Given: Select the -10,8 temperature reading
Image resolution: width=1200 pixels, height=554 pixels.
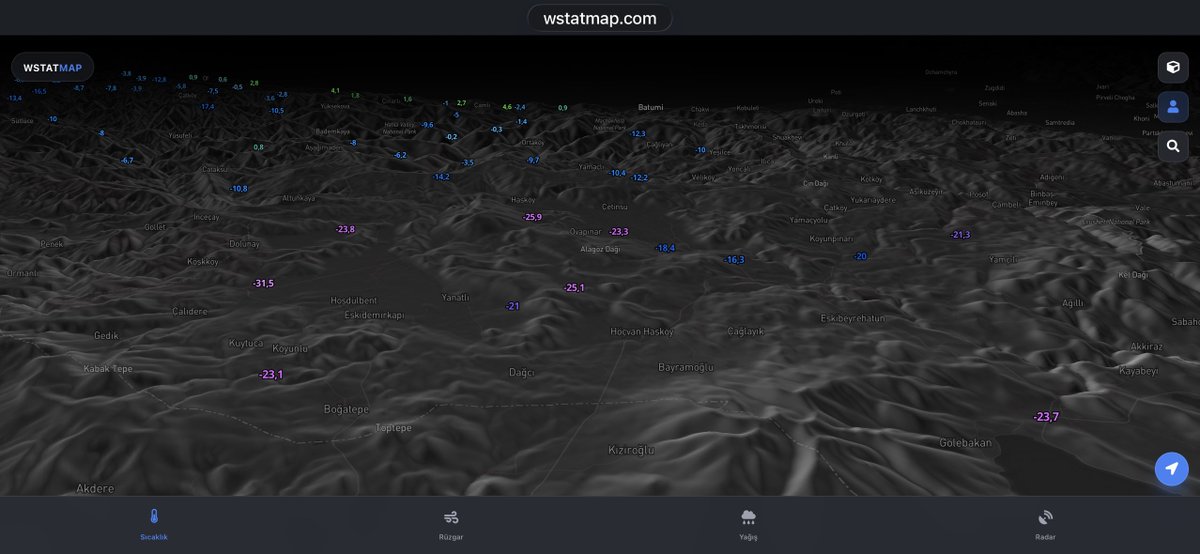Looking at the screenshot, I should click(238, 189).
